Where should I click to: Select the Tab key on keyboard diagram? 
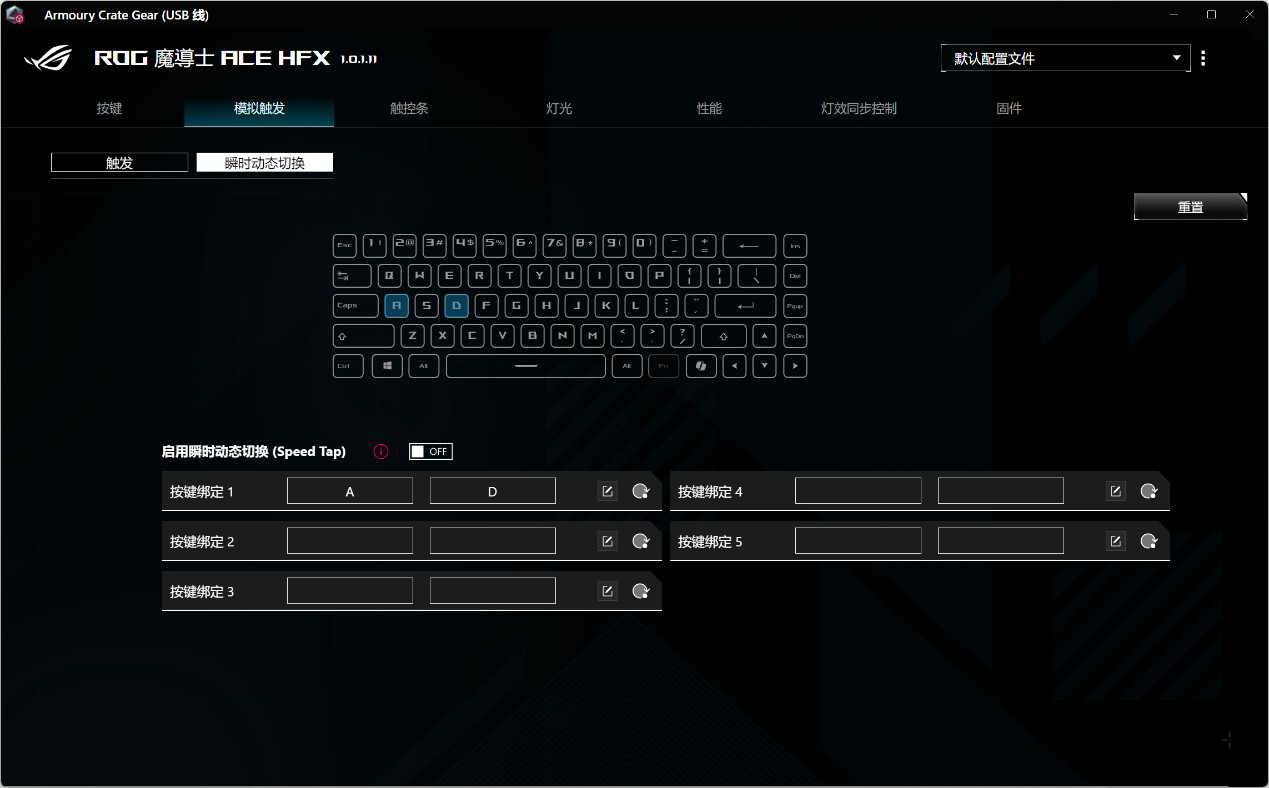(x=352, y=276)
